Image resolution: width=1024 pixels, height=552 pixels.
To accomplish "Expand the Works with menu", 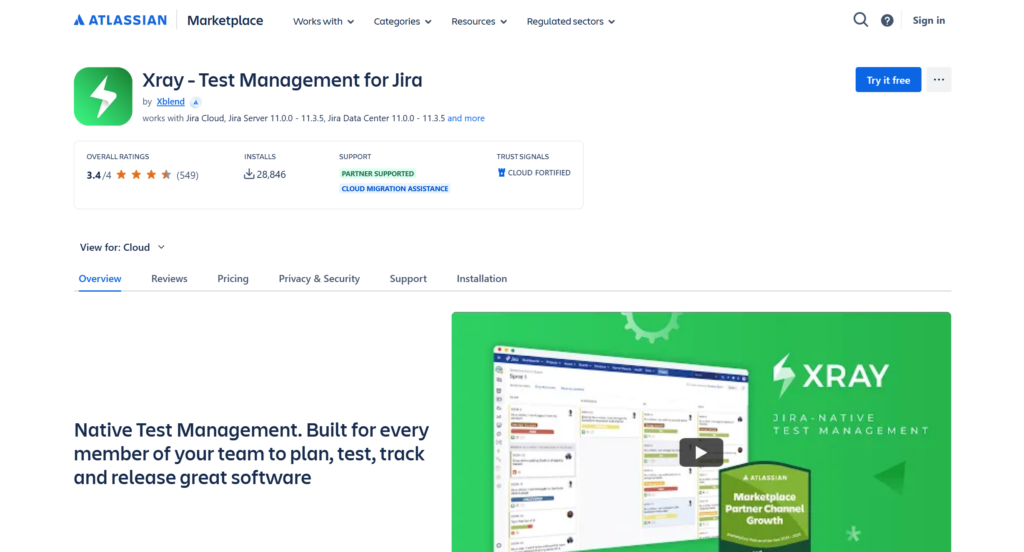I will (x=323, y=22).
